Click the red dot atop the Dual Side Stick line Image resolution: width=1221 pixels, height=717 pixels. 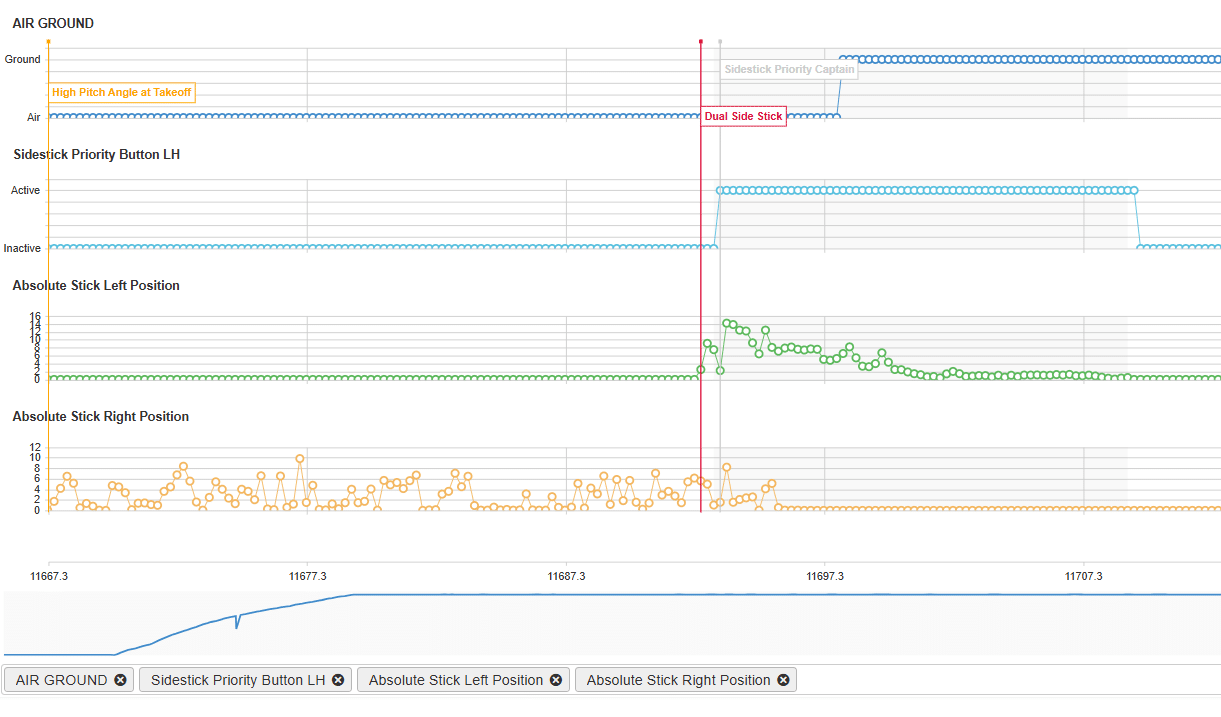click(701, 42)
